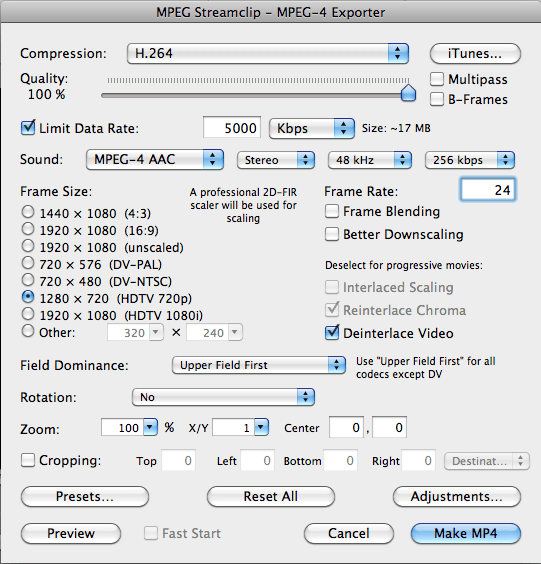
Task: Open the X/Y ratio dropdown arrow
Action: [261, 427]
